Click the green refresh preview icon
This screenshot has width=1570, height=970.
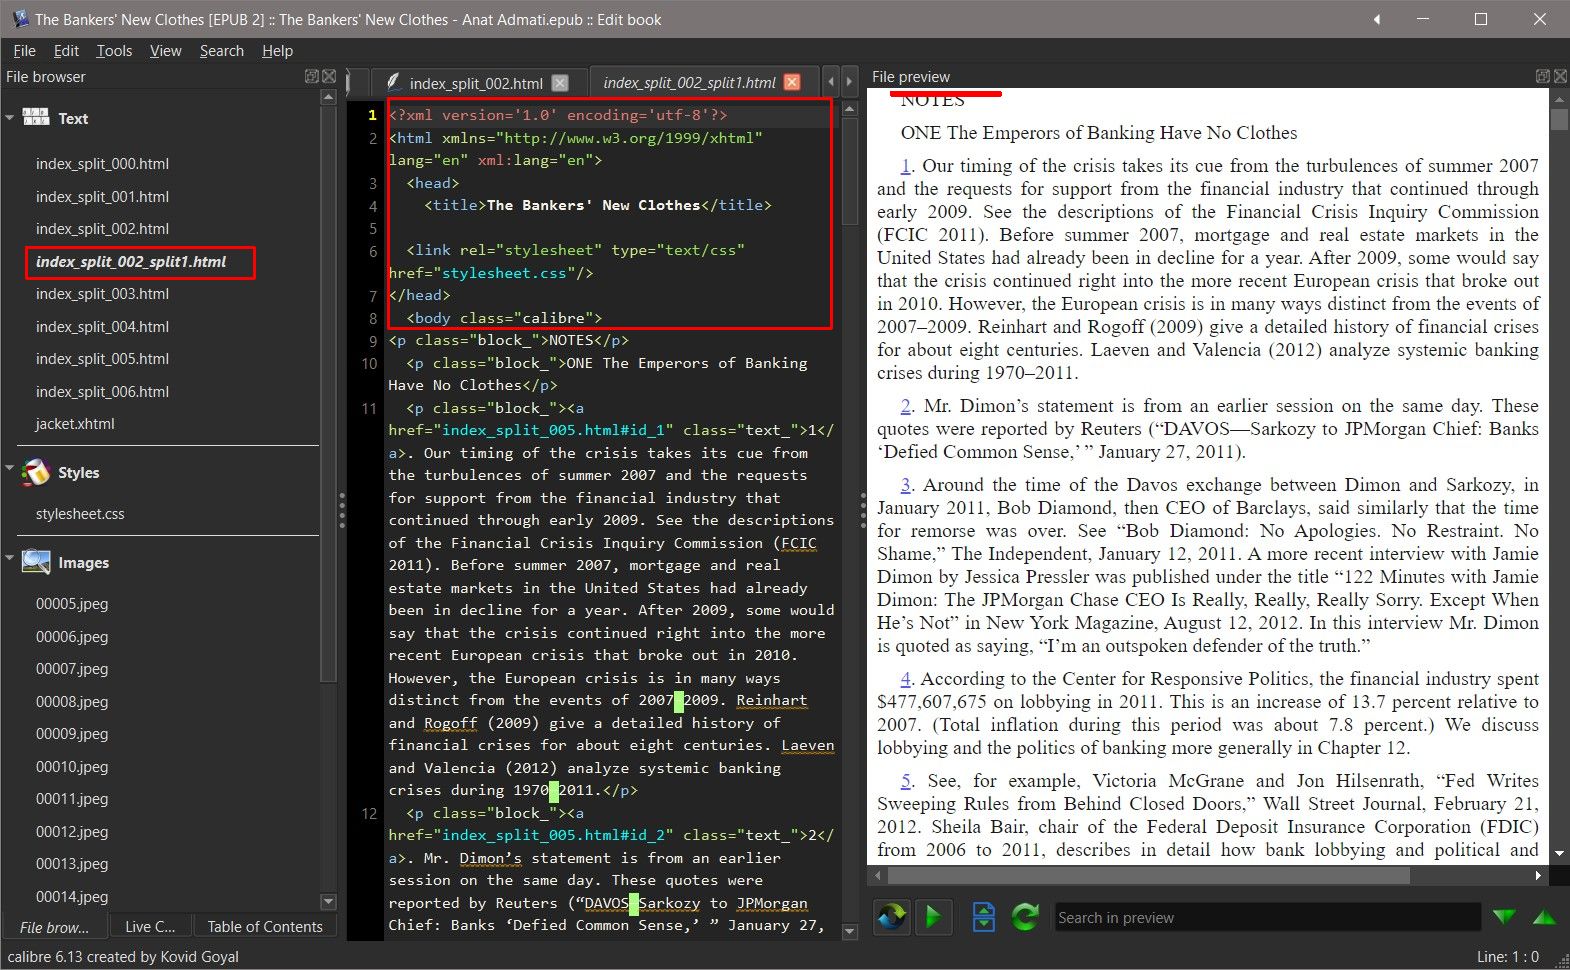(1025, 916)
